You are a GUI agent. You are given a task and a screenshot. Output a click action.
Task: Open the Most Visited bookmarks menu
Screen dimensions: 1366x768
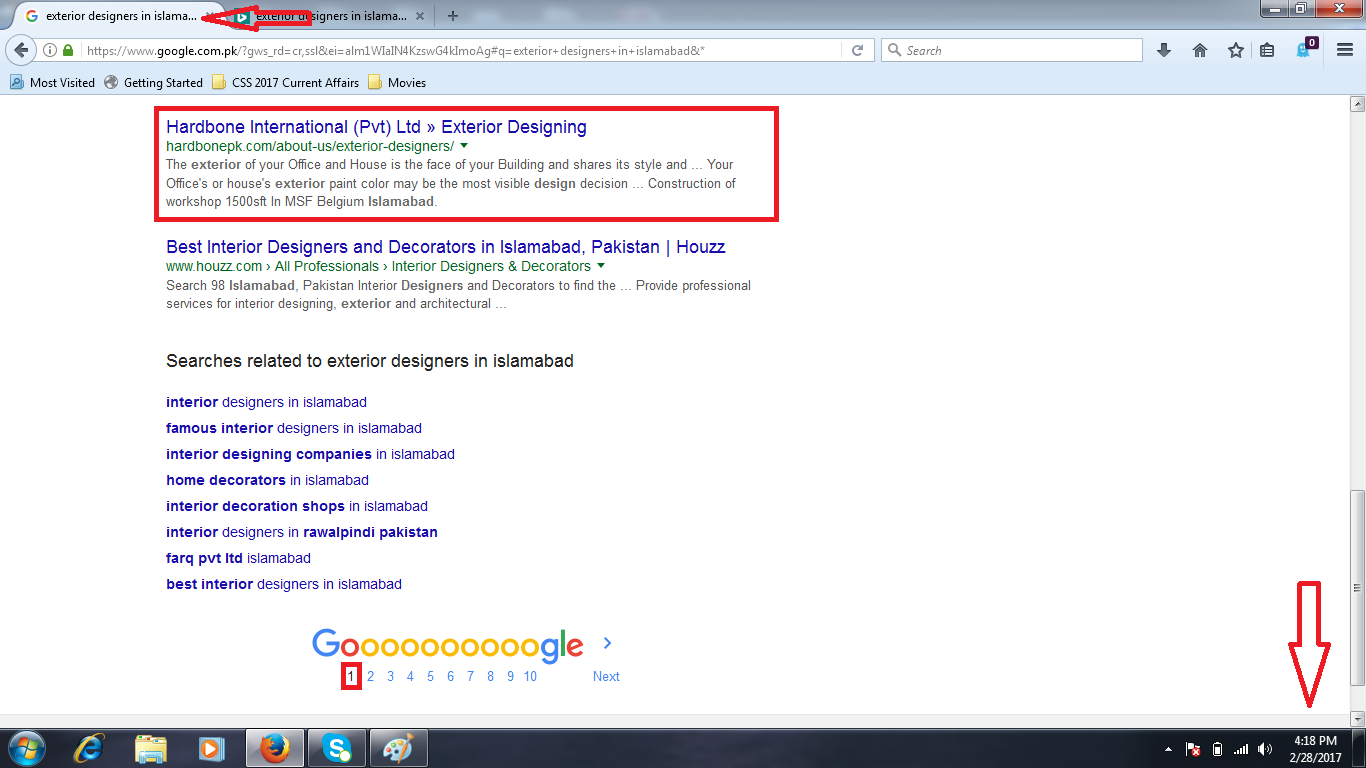tap(53, 83)
